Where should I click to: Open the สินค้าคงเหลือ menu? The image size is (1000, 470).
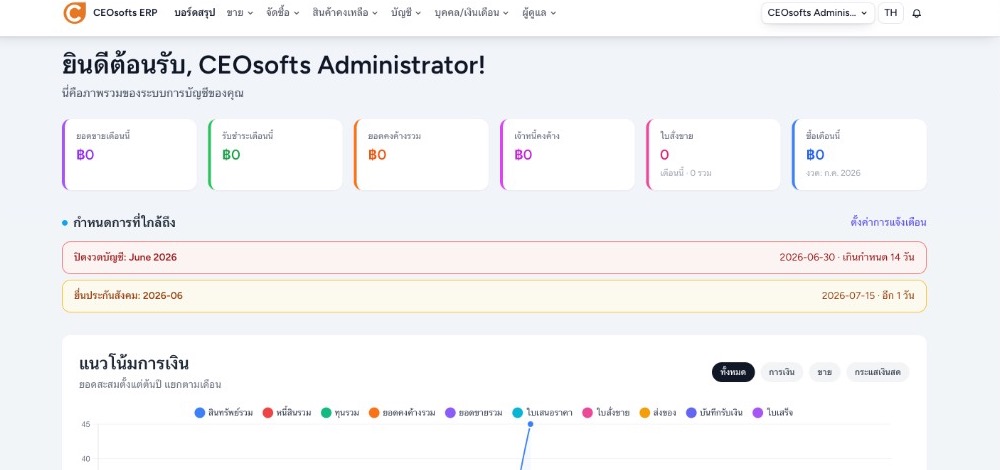[345, 13]
